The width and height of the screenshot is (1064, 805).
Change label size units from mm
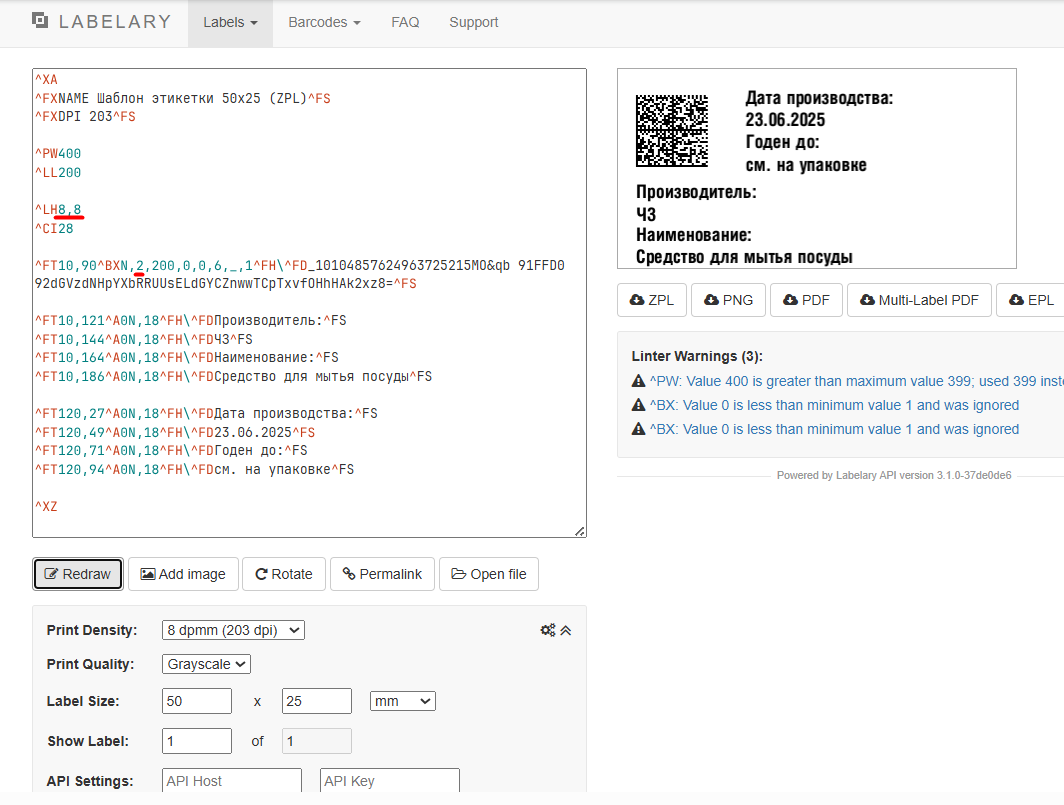coord(402,701)
